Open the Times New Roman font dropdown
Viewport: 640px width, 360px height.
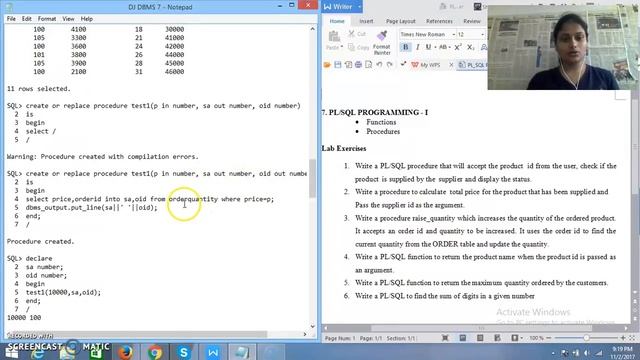pyautogui.click(x=453, y=35)
